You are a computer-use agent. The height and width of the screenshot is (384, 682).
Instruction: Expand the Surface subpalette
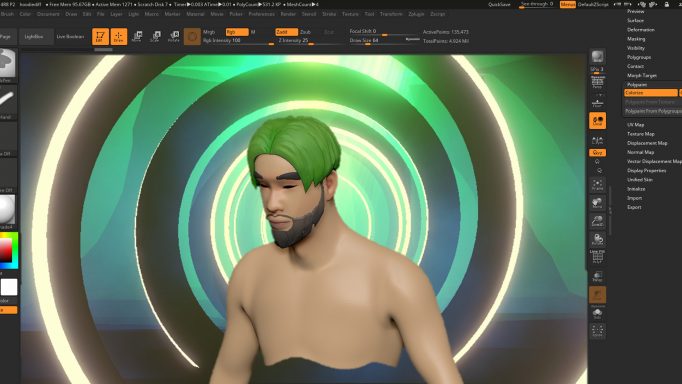[x=635, y=20]
